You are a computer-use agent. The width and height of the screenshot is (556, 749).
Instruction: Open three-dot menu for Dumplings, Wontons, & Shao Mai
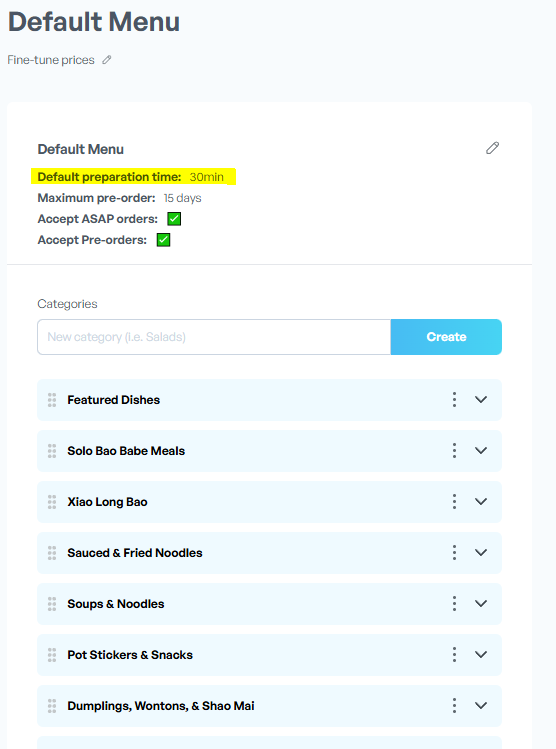click(454, 706)
